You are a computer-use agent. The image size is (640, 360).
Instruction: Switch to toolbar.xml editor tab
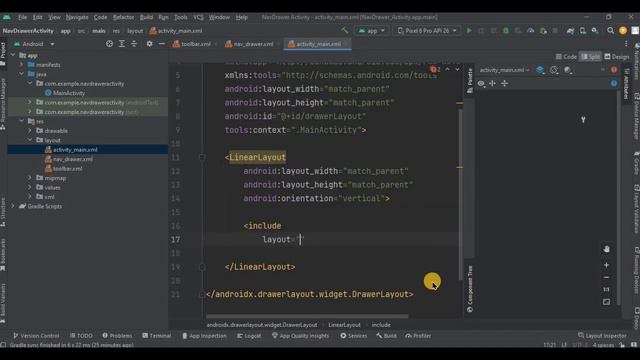(x=192, y=44)
